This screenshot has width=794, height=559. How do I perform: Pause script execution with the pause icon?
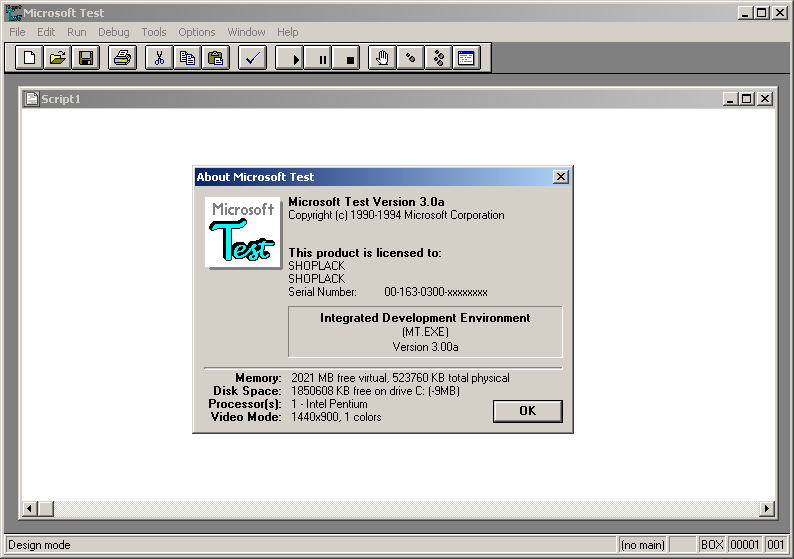[x=317, y=58]
